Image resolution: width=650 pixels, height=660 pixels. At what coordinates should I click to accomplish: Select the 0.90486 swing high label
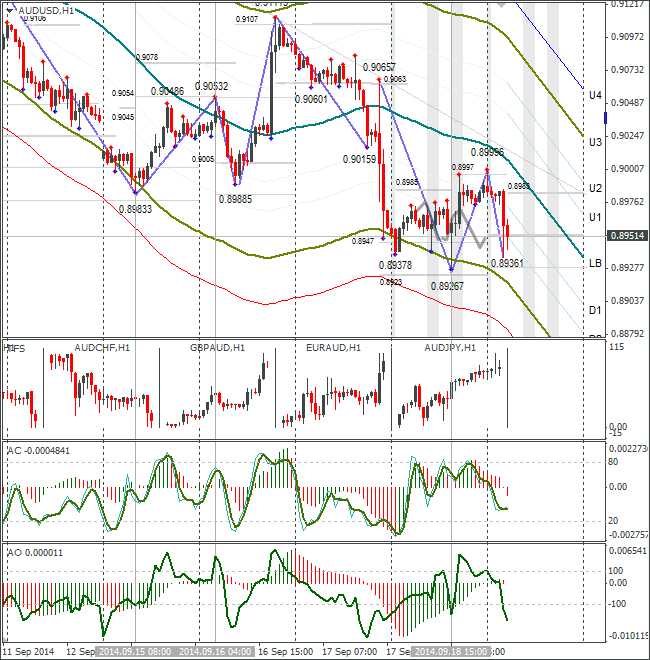[x=167, y=91]
